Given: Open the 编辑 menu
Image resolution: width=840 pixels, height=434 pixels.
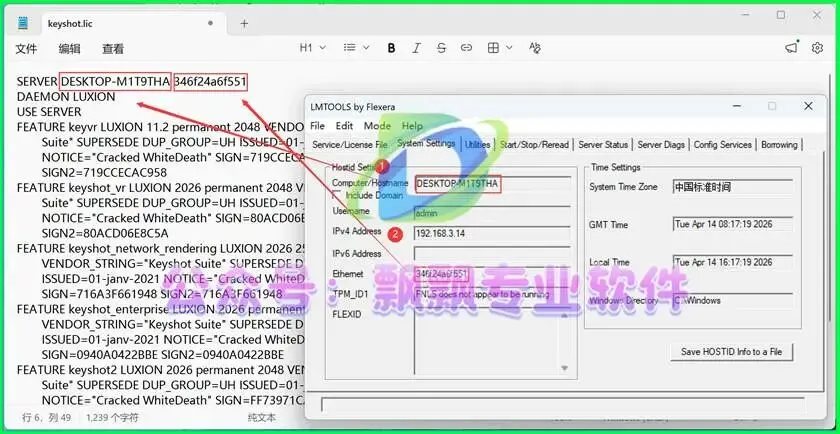Looking at the screenshot, I should [70, 49].
